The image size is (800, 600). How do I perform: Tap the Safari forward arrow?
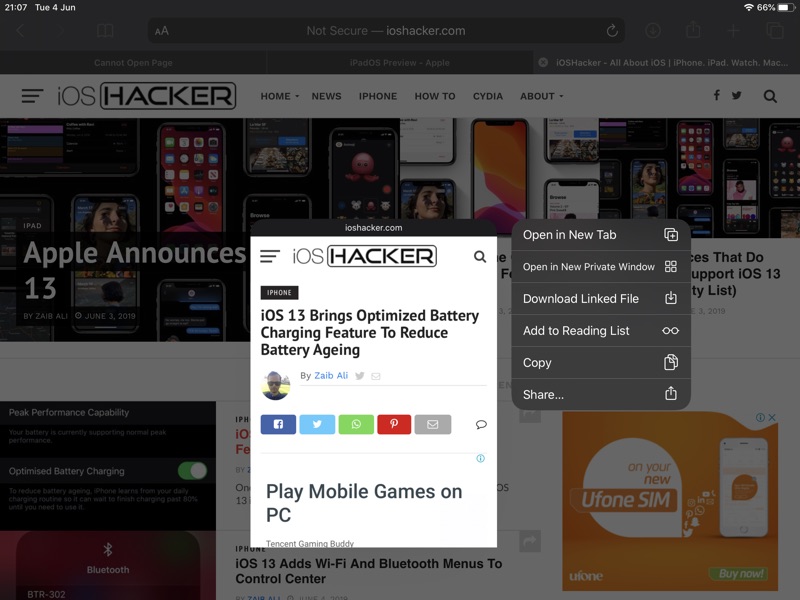tap(61, 31)
